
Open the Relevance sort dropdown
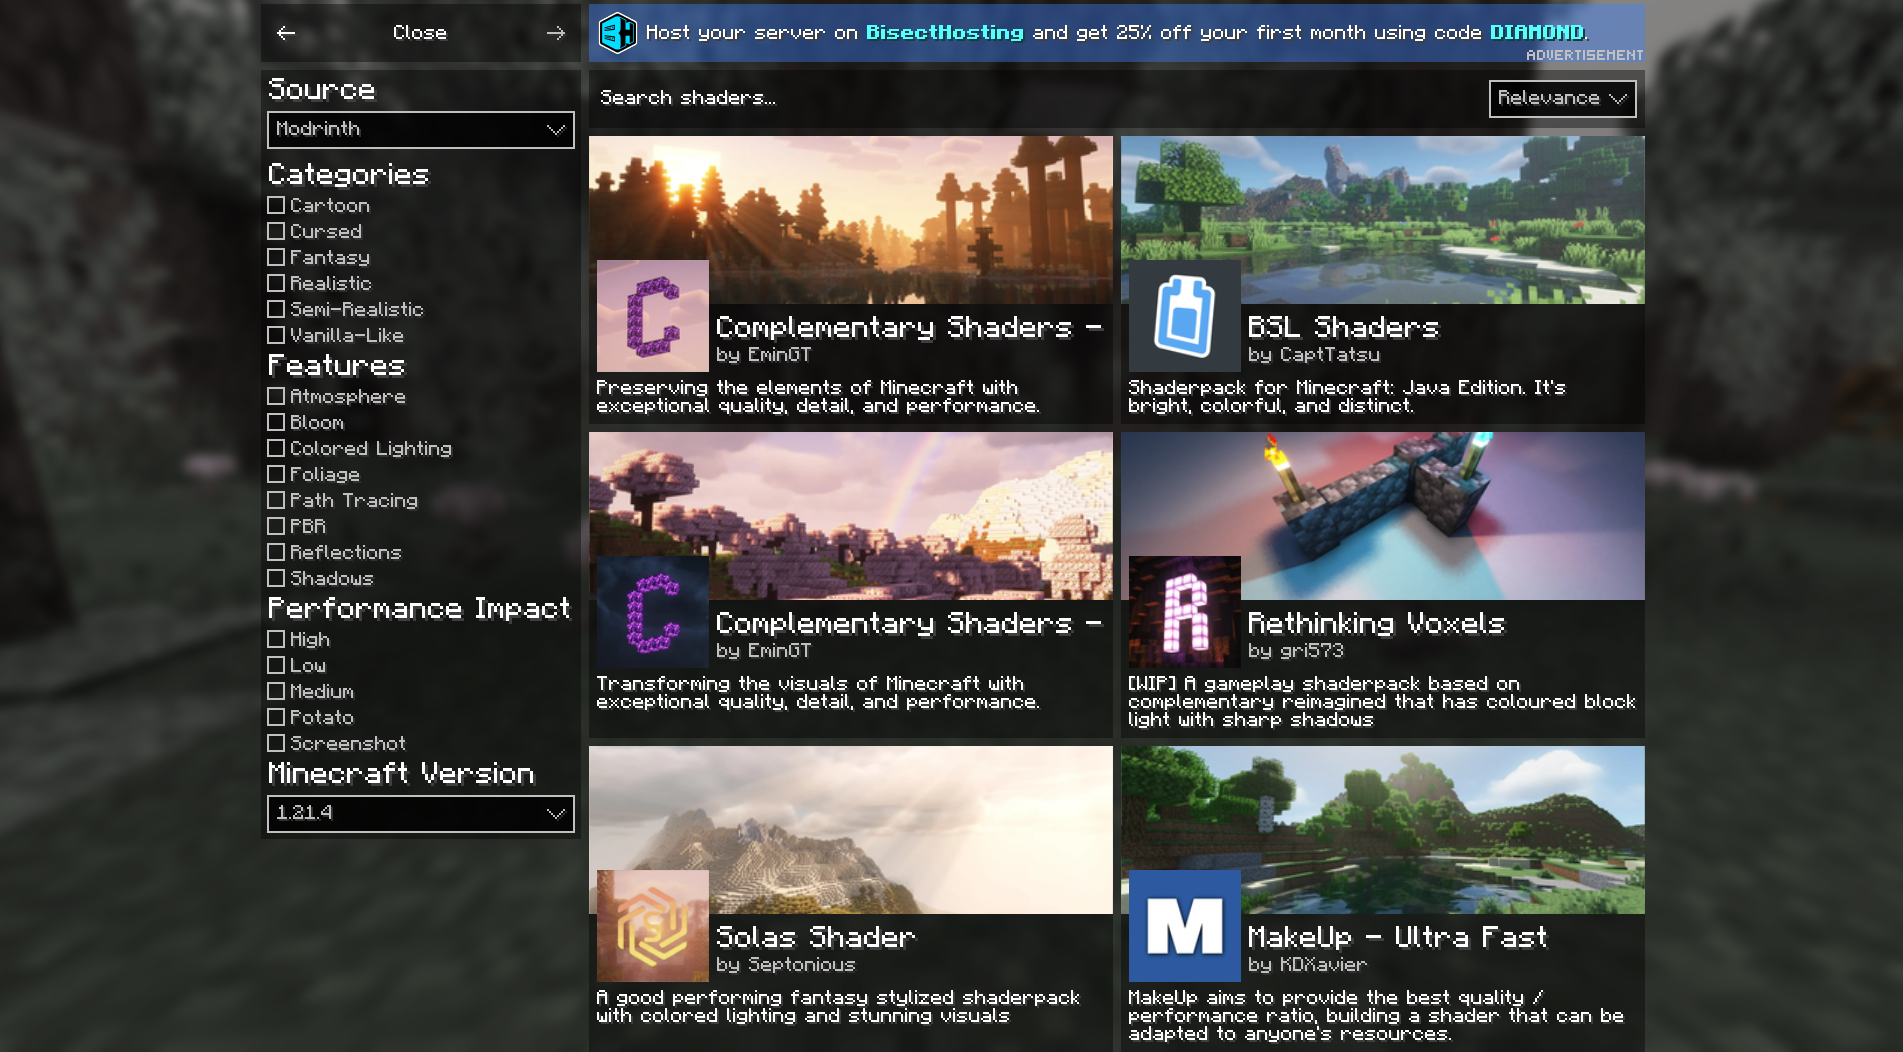click(1562, 99)
